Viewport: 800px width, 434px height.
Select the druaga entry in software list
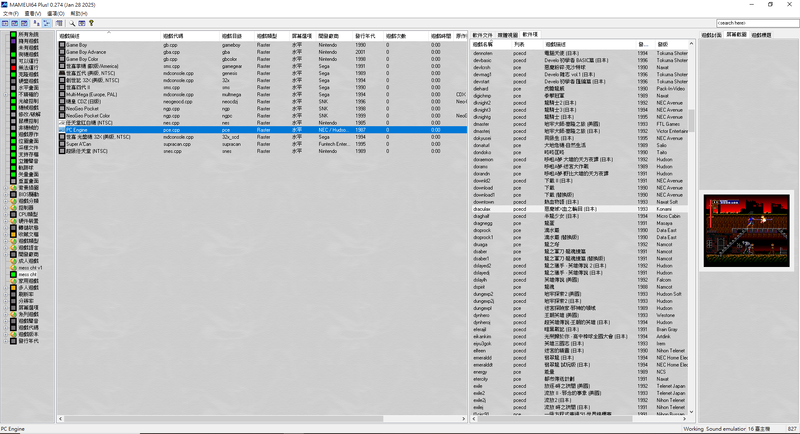[580, 244]
